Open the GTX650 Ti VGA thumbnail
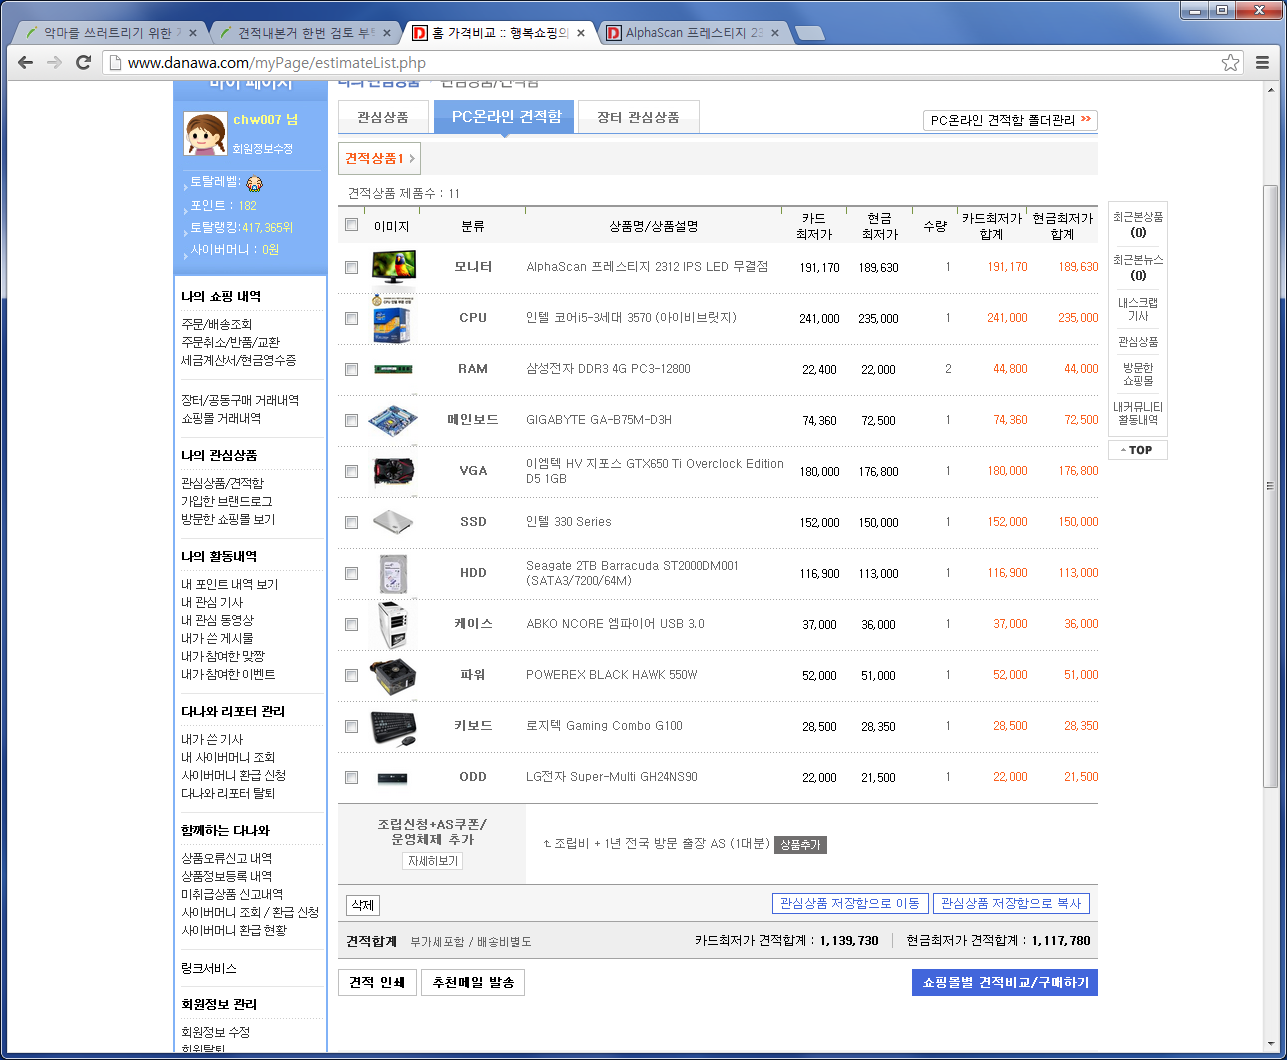Viewport: 1287px width, 1060px height. click(393, 470)
